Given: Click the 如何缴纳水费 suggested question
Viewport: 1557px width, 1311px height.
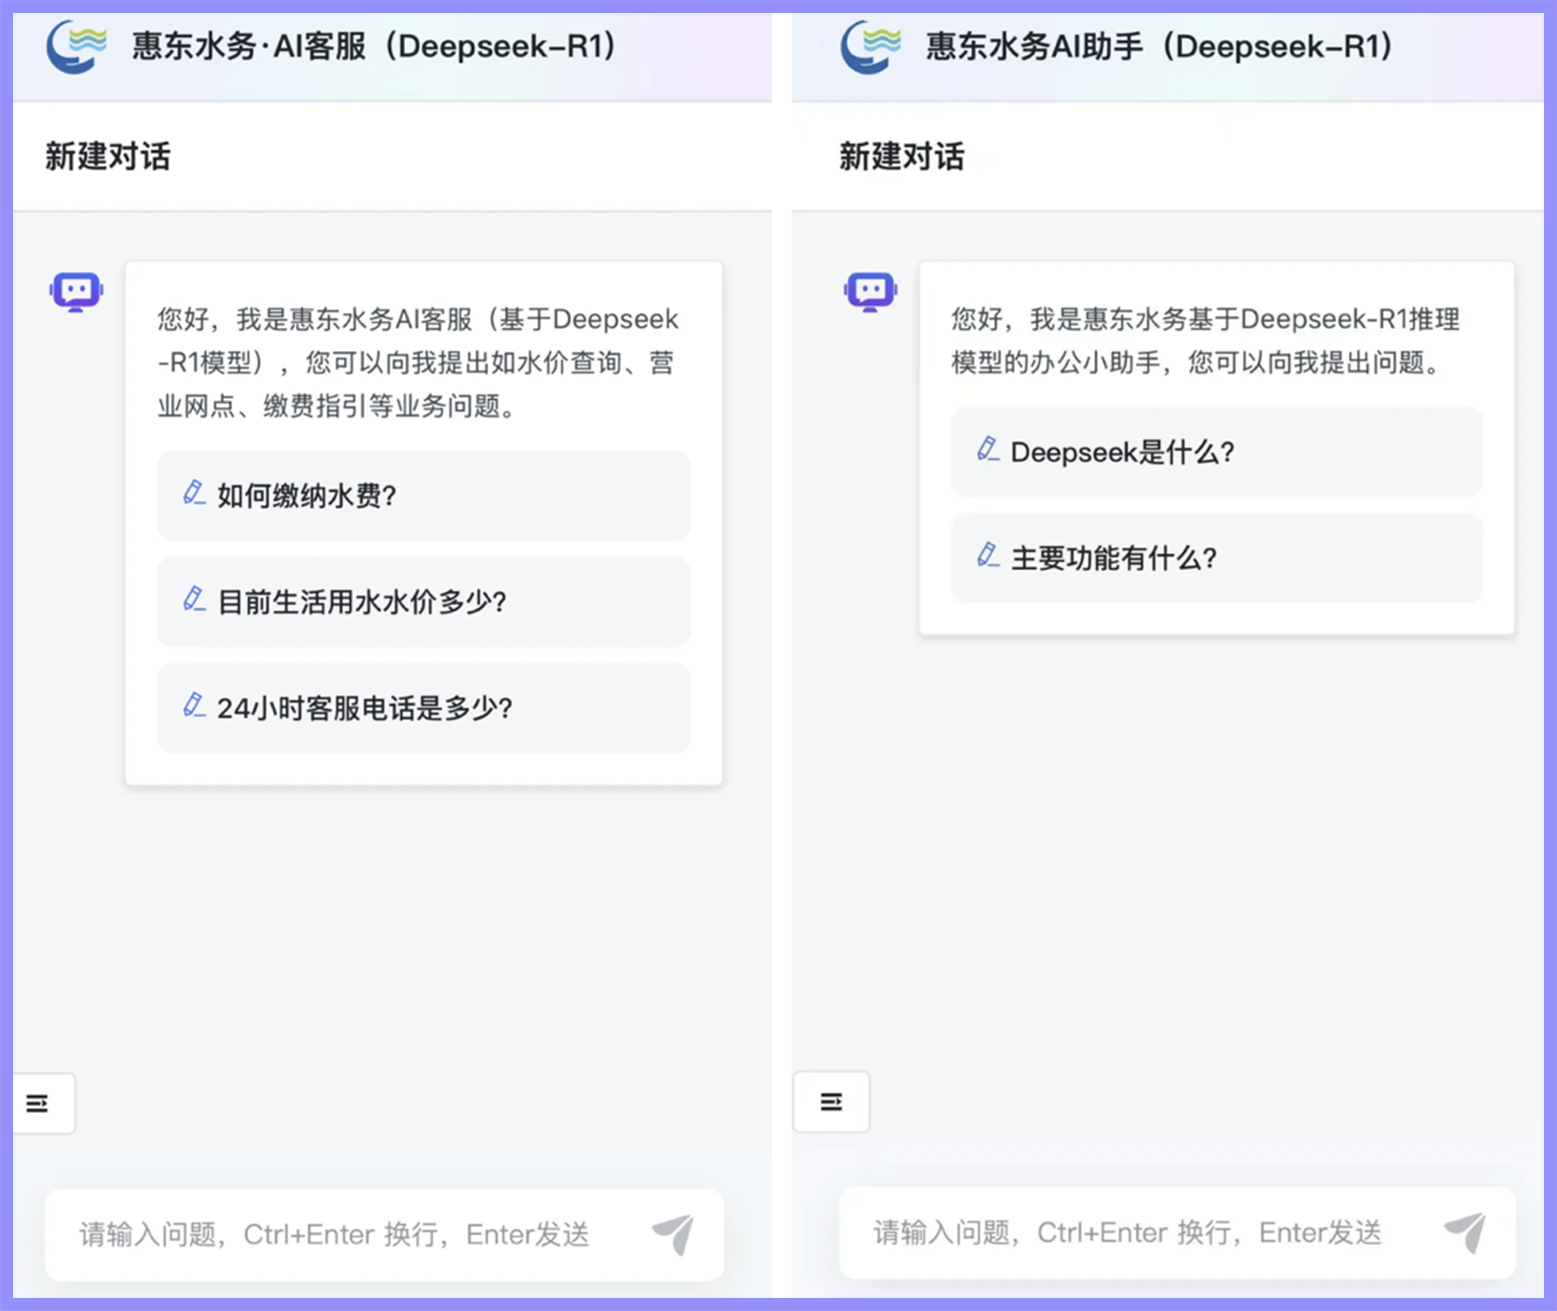Looking at the screenshot, I should pyautogui.click(x=423, y=495).
